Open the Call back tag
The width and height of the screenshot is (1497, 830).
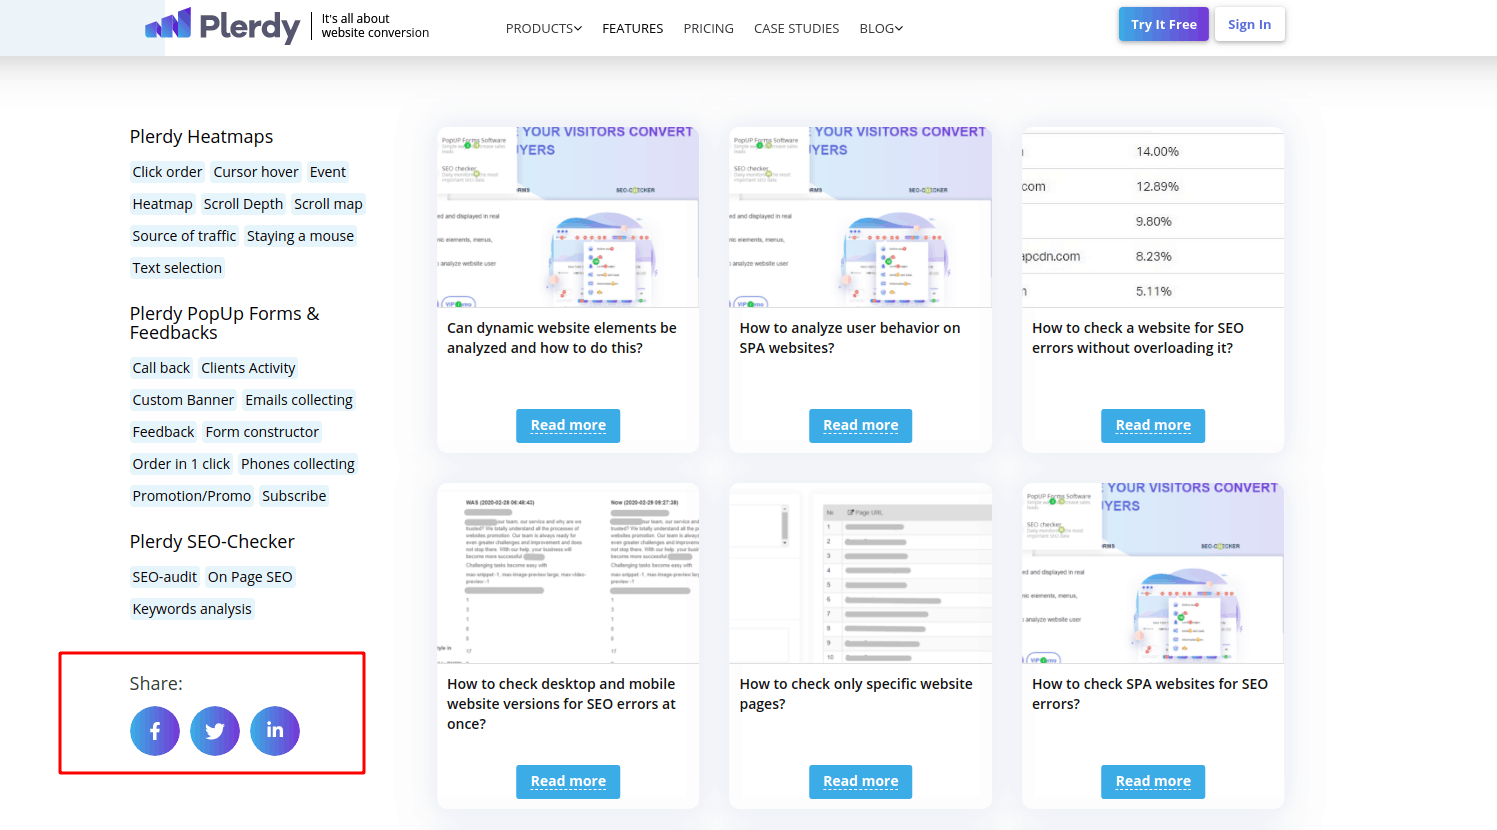point(161,368)
